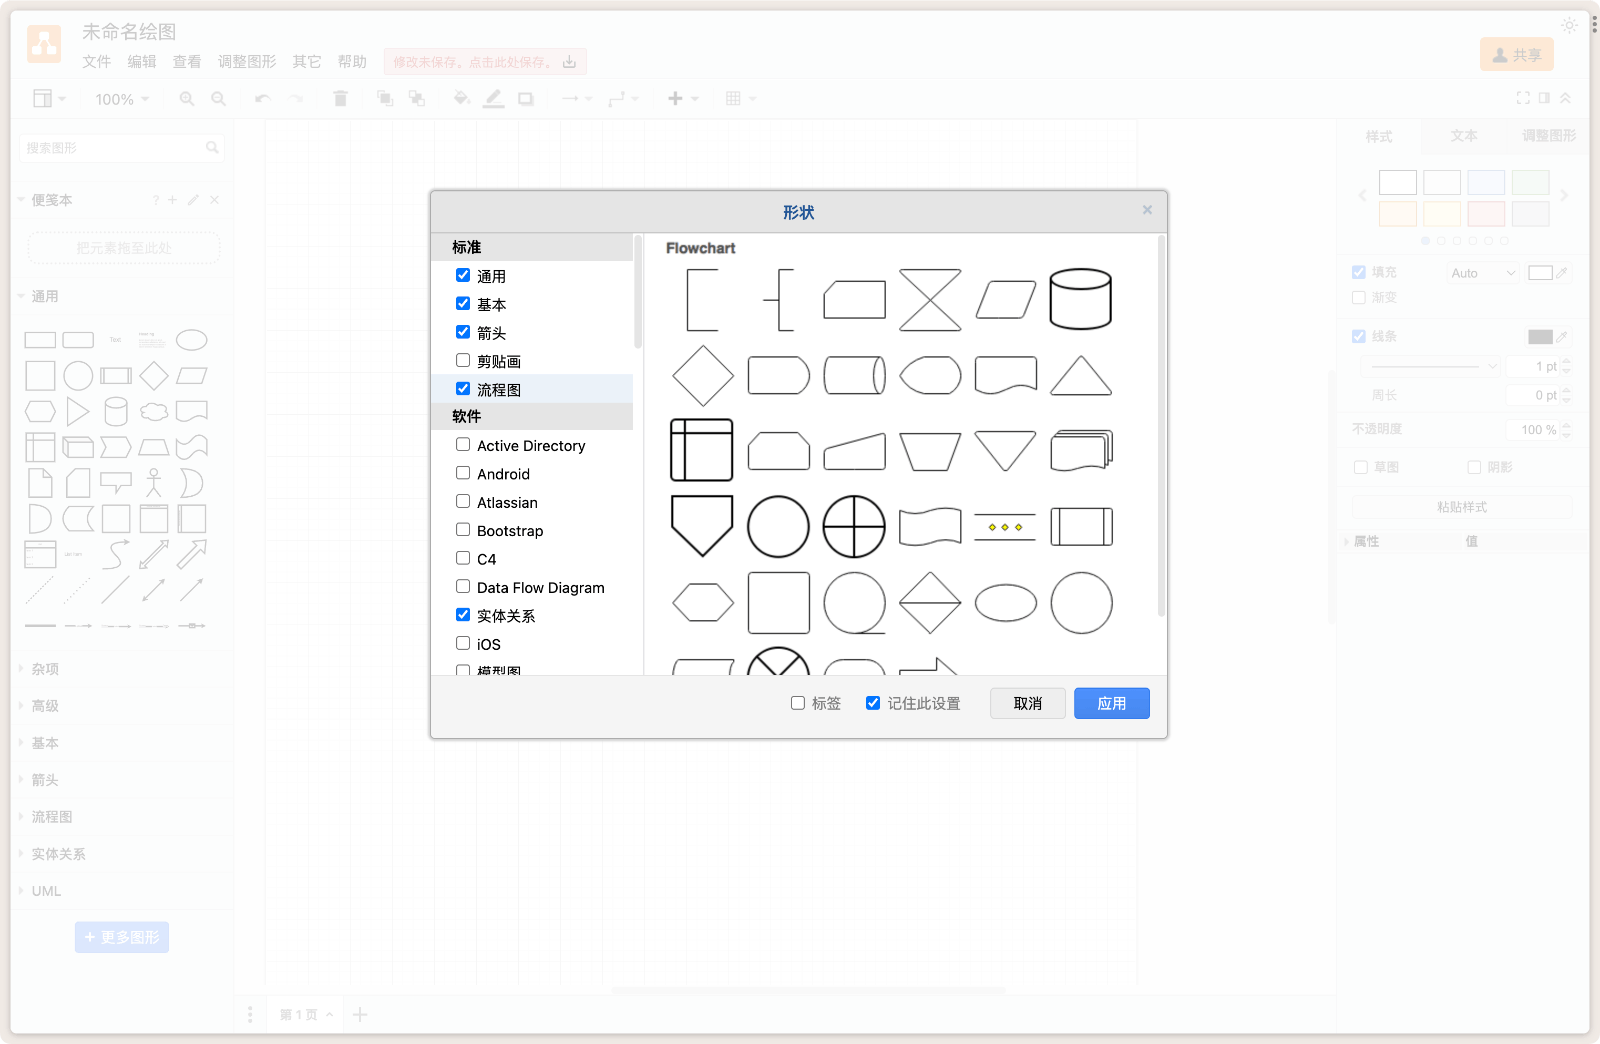Uncheck the 箭头 library checkbox
The height and width of the screenshot is (1044, 1600).
463,332
